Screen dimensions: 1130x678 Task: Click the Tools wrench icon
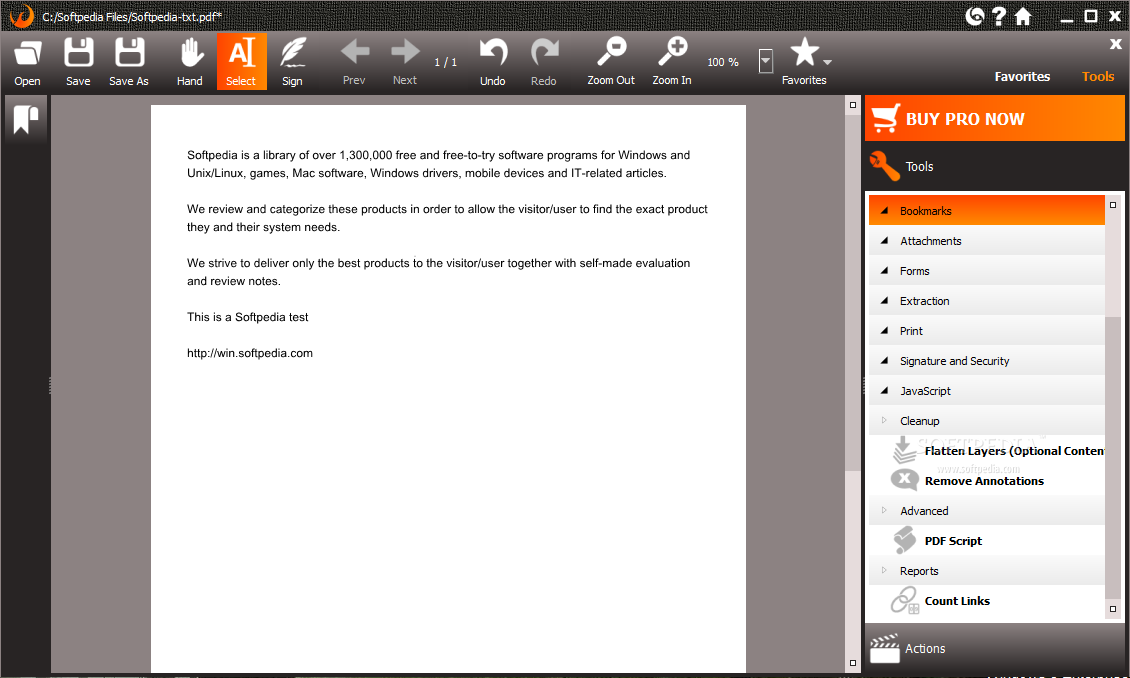884,166
